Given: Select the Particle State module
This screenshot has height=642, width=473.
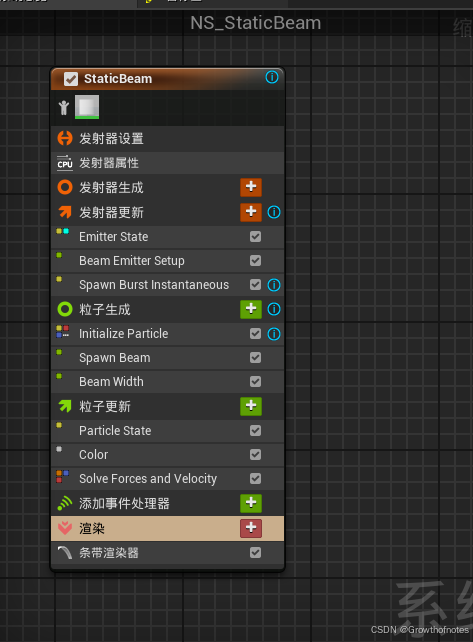Looking at the screenshot, I should 167,431.
